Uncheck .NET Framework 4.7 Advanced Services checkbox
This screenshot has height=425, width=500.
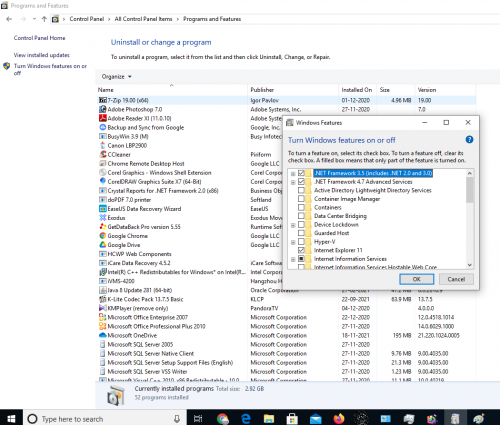301,182
